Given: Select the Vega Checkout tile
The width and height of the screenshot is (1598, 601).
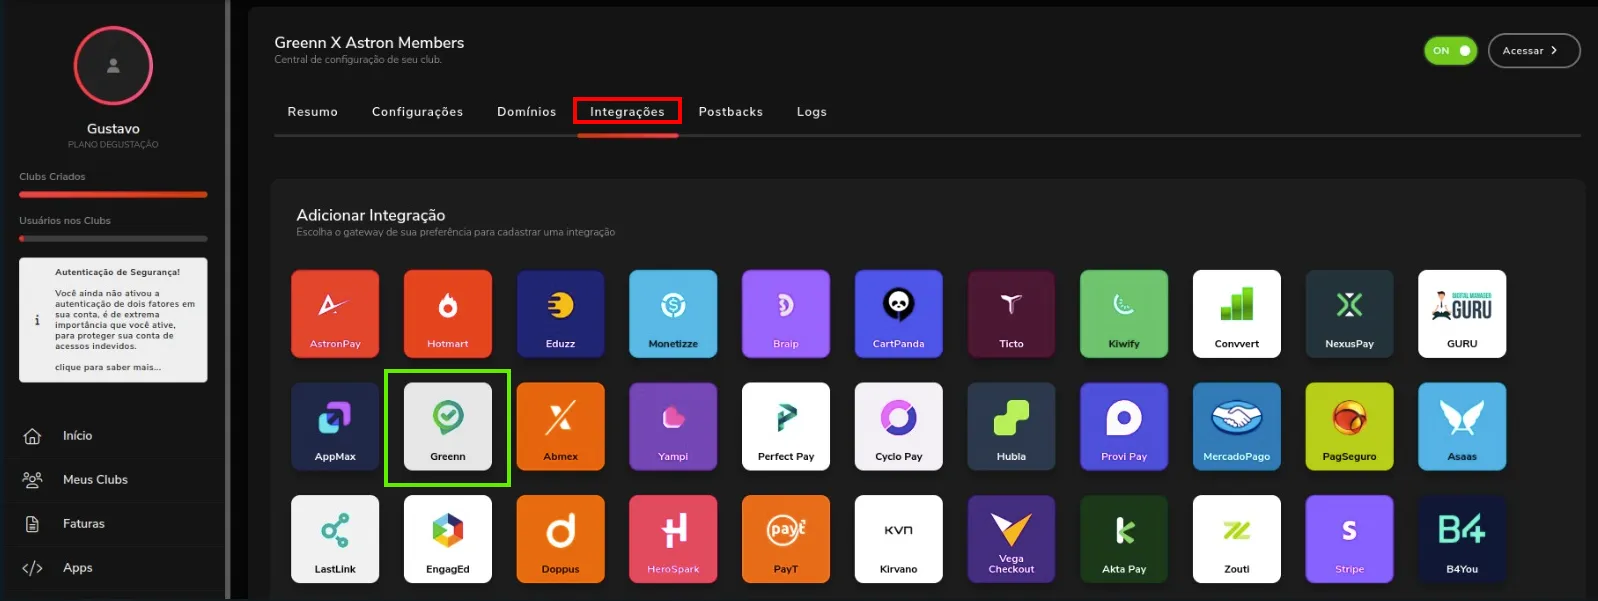Looking at the screenshot, I should point(1011,539).
